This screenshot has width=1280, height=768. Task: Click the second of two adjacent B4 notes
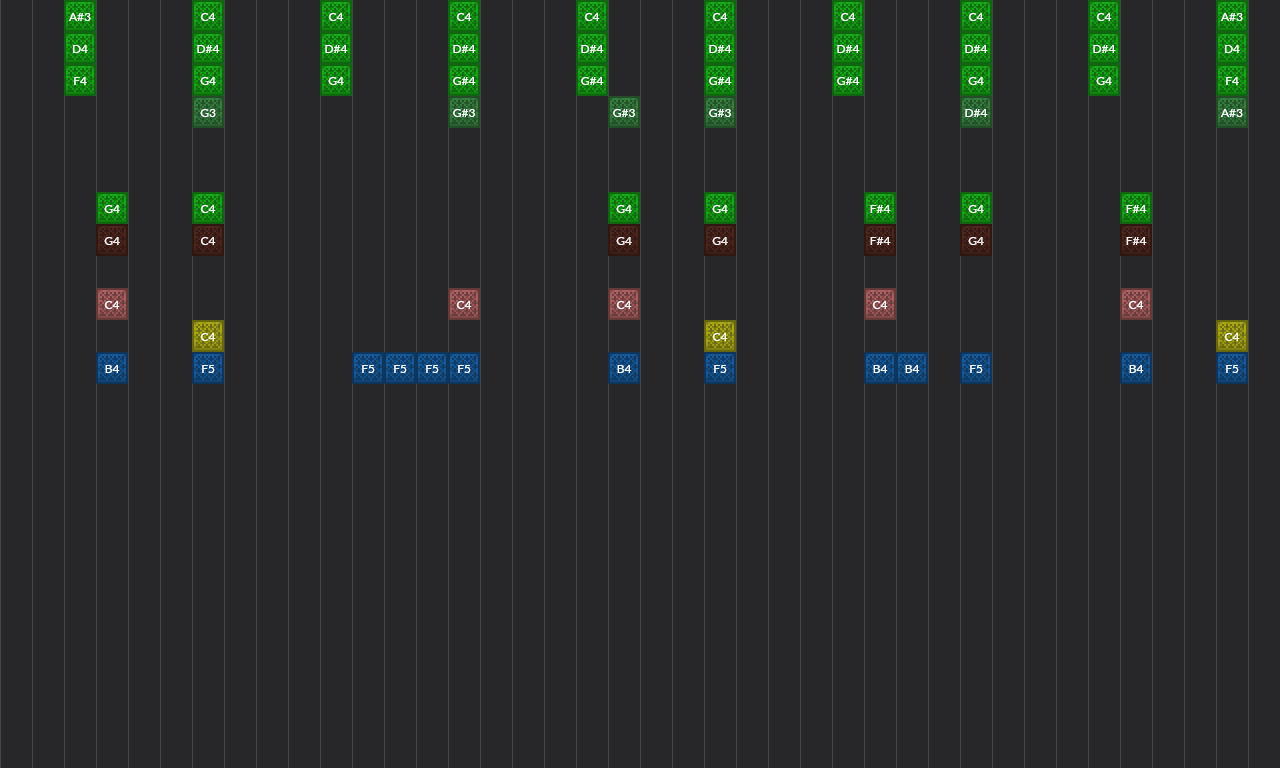[912, 369]
